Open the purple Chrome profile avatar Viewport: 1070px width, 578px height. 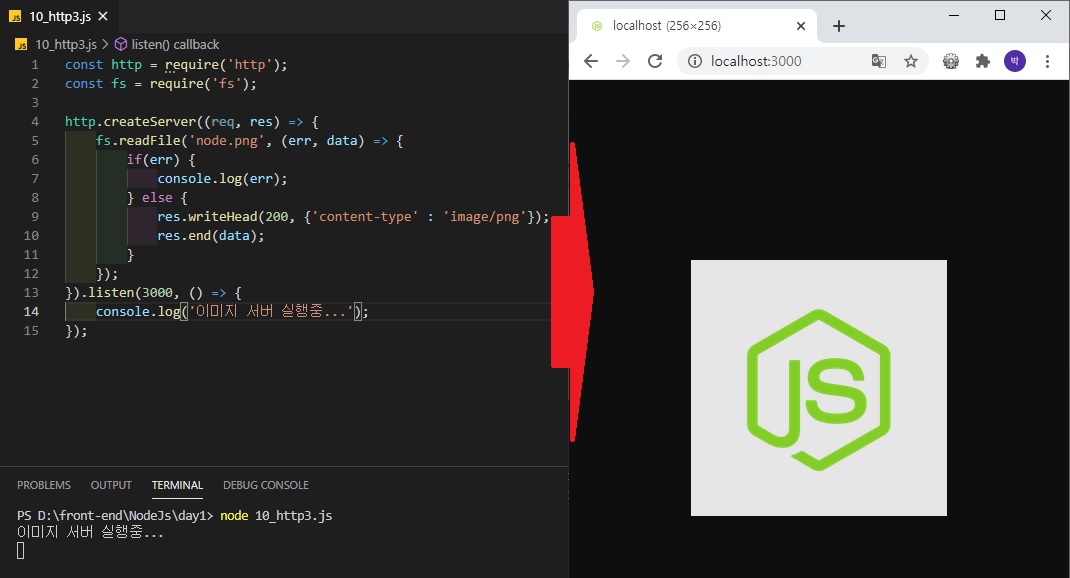[x=1015, y=61]
